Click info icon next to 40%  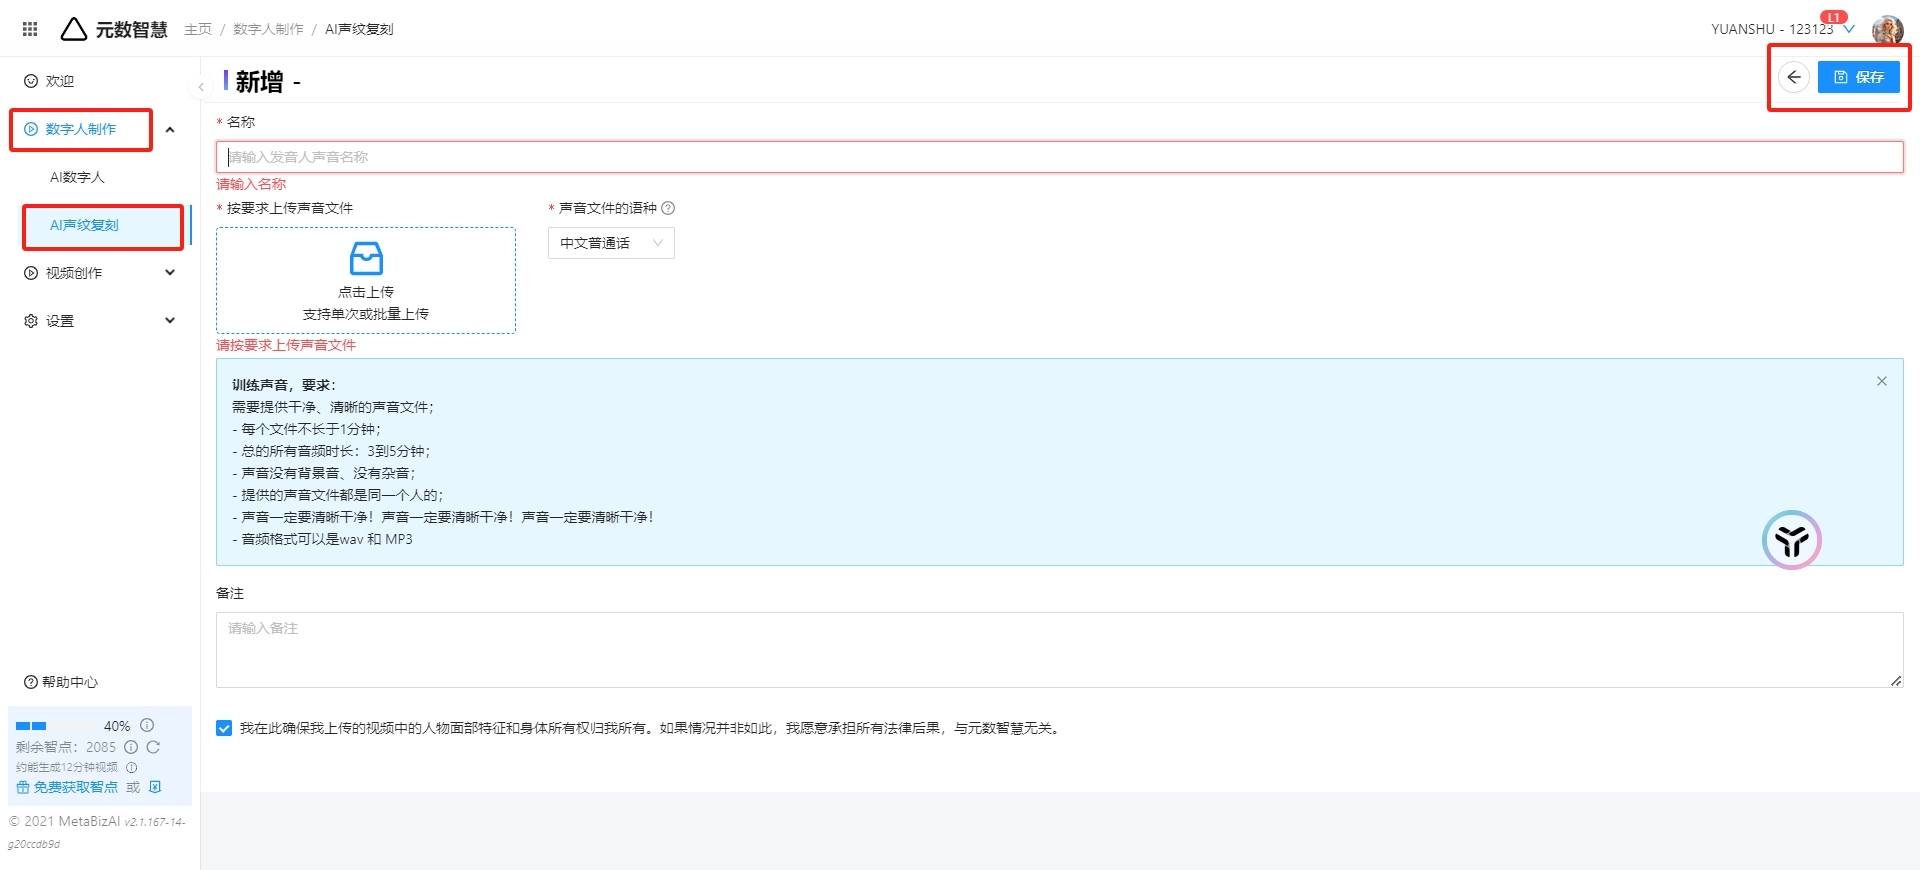click(147, 725)
